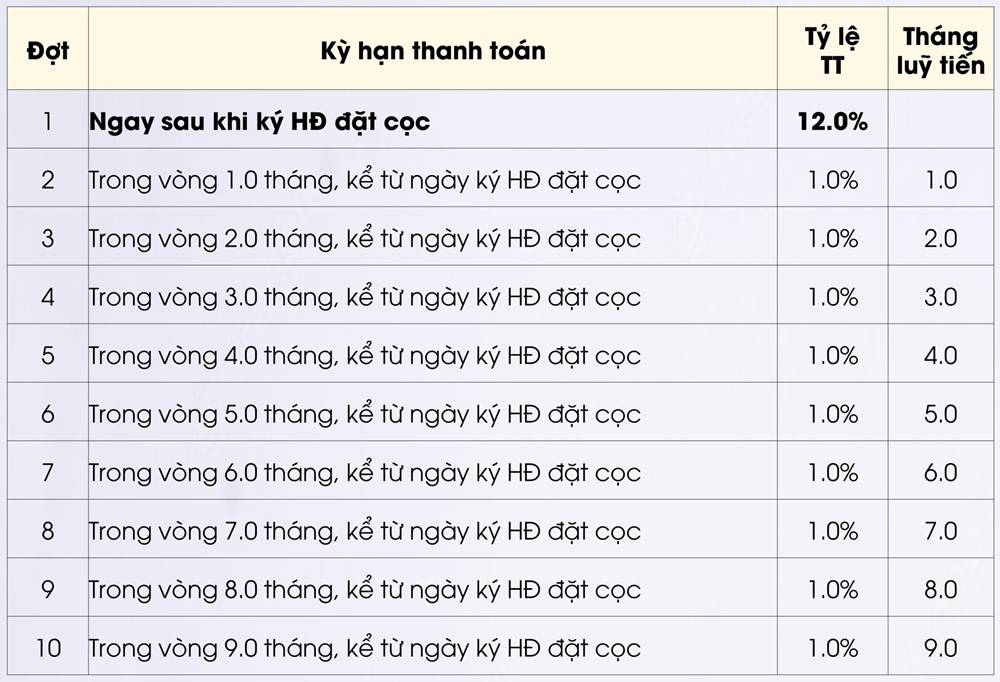Viewport: 1000px width, 682px height.
Task: Select the "Trong vòng 3.0 tháng" payment term
Action: pyautogui.click(x=364, y=297)
